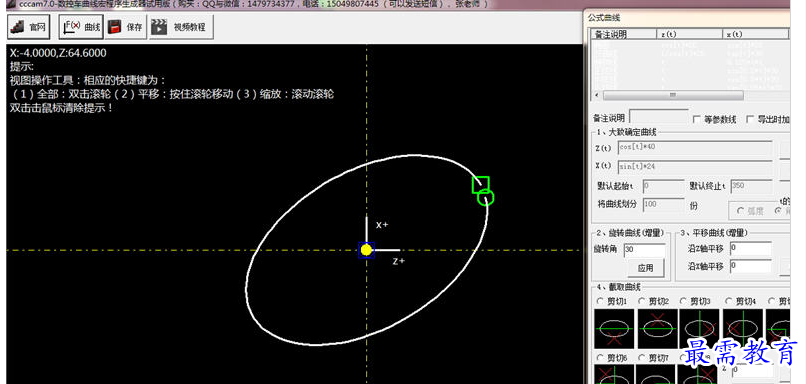Click the 旋转角 rotation angle field
Image resolution: width=806 pixels, height=384 pixels.
point(644,250)
